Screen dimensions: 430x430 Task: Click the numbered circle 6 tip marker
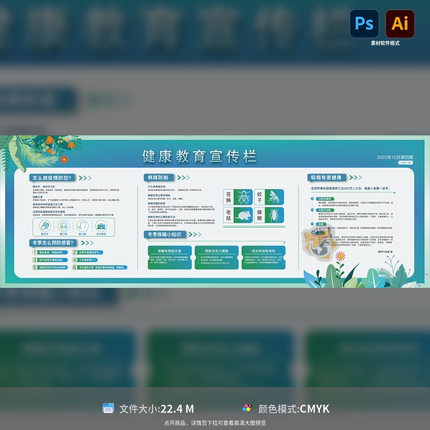75,267
